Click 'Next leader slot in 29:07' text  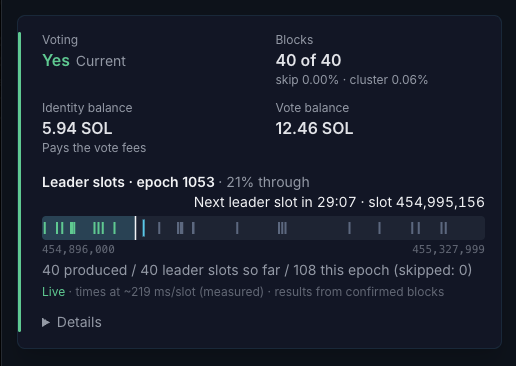pos(275,202)
